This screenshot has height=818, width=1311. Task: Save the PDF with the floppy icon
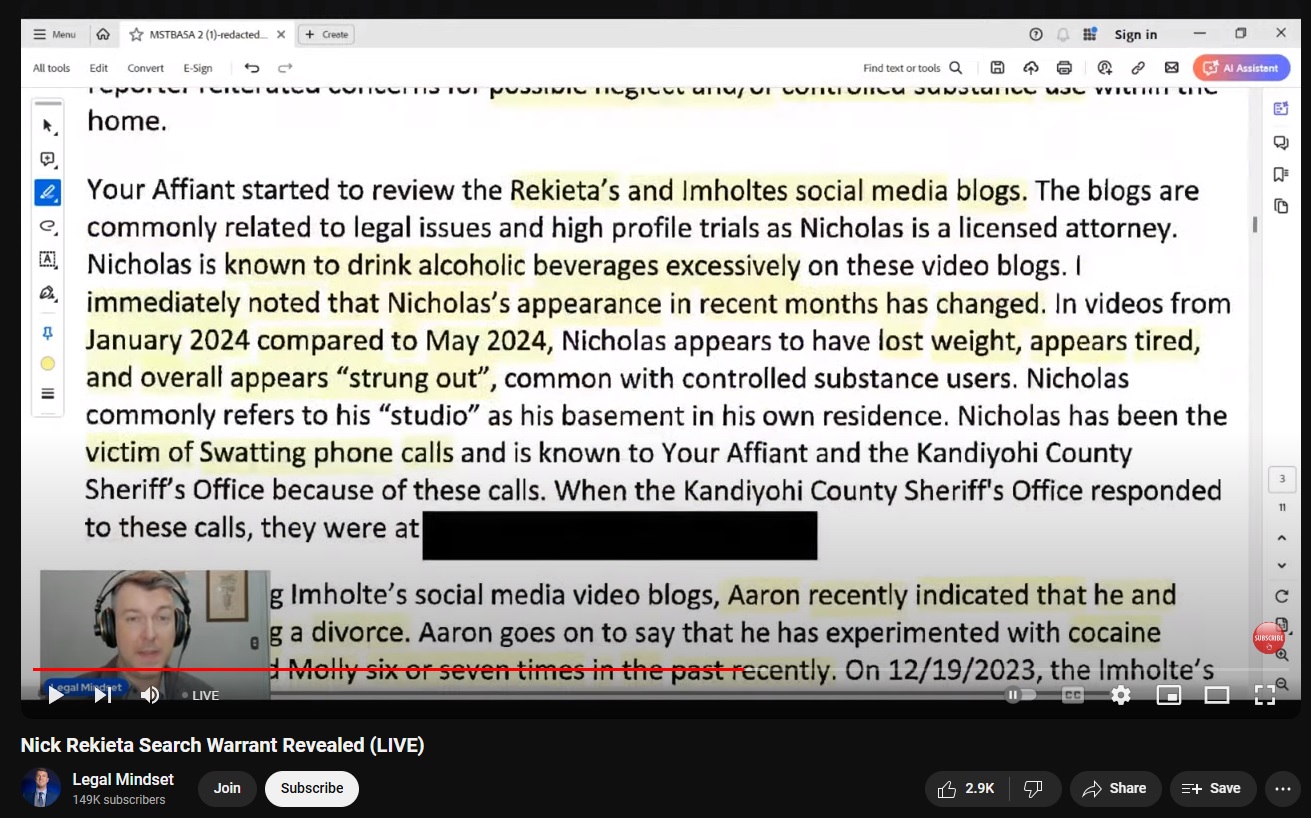pos(997,68)
